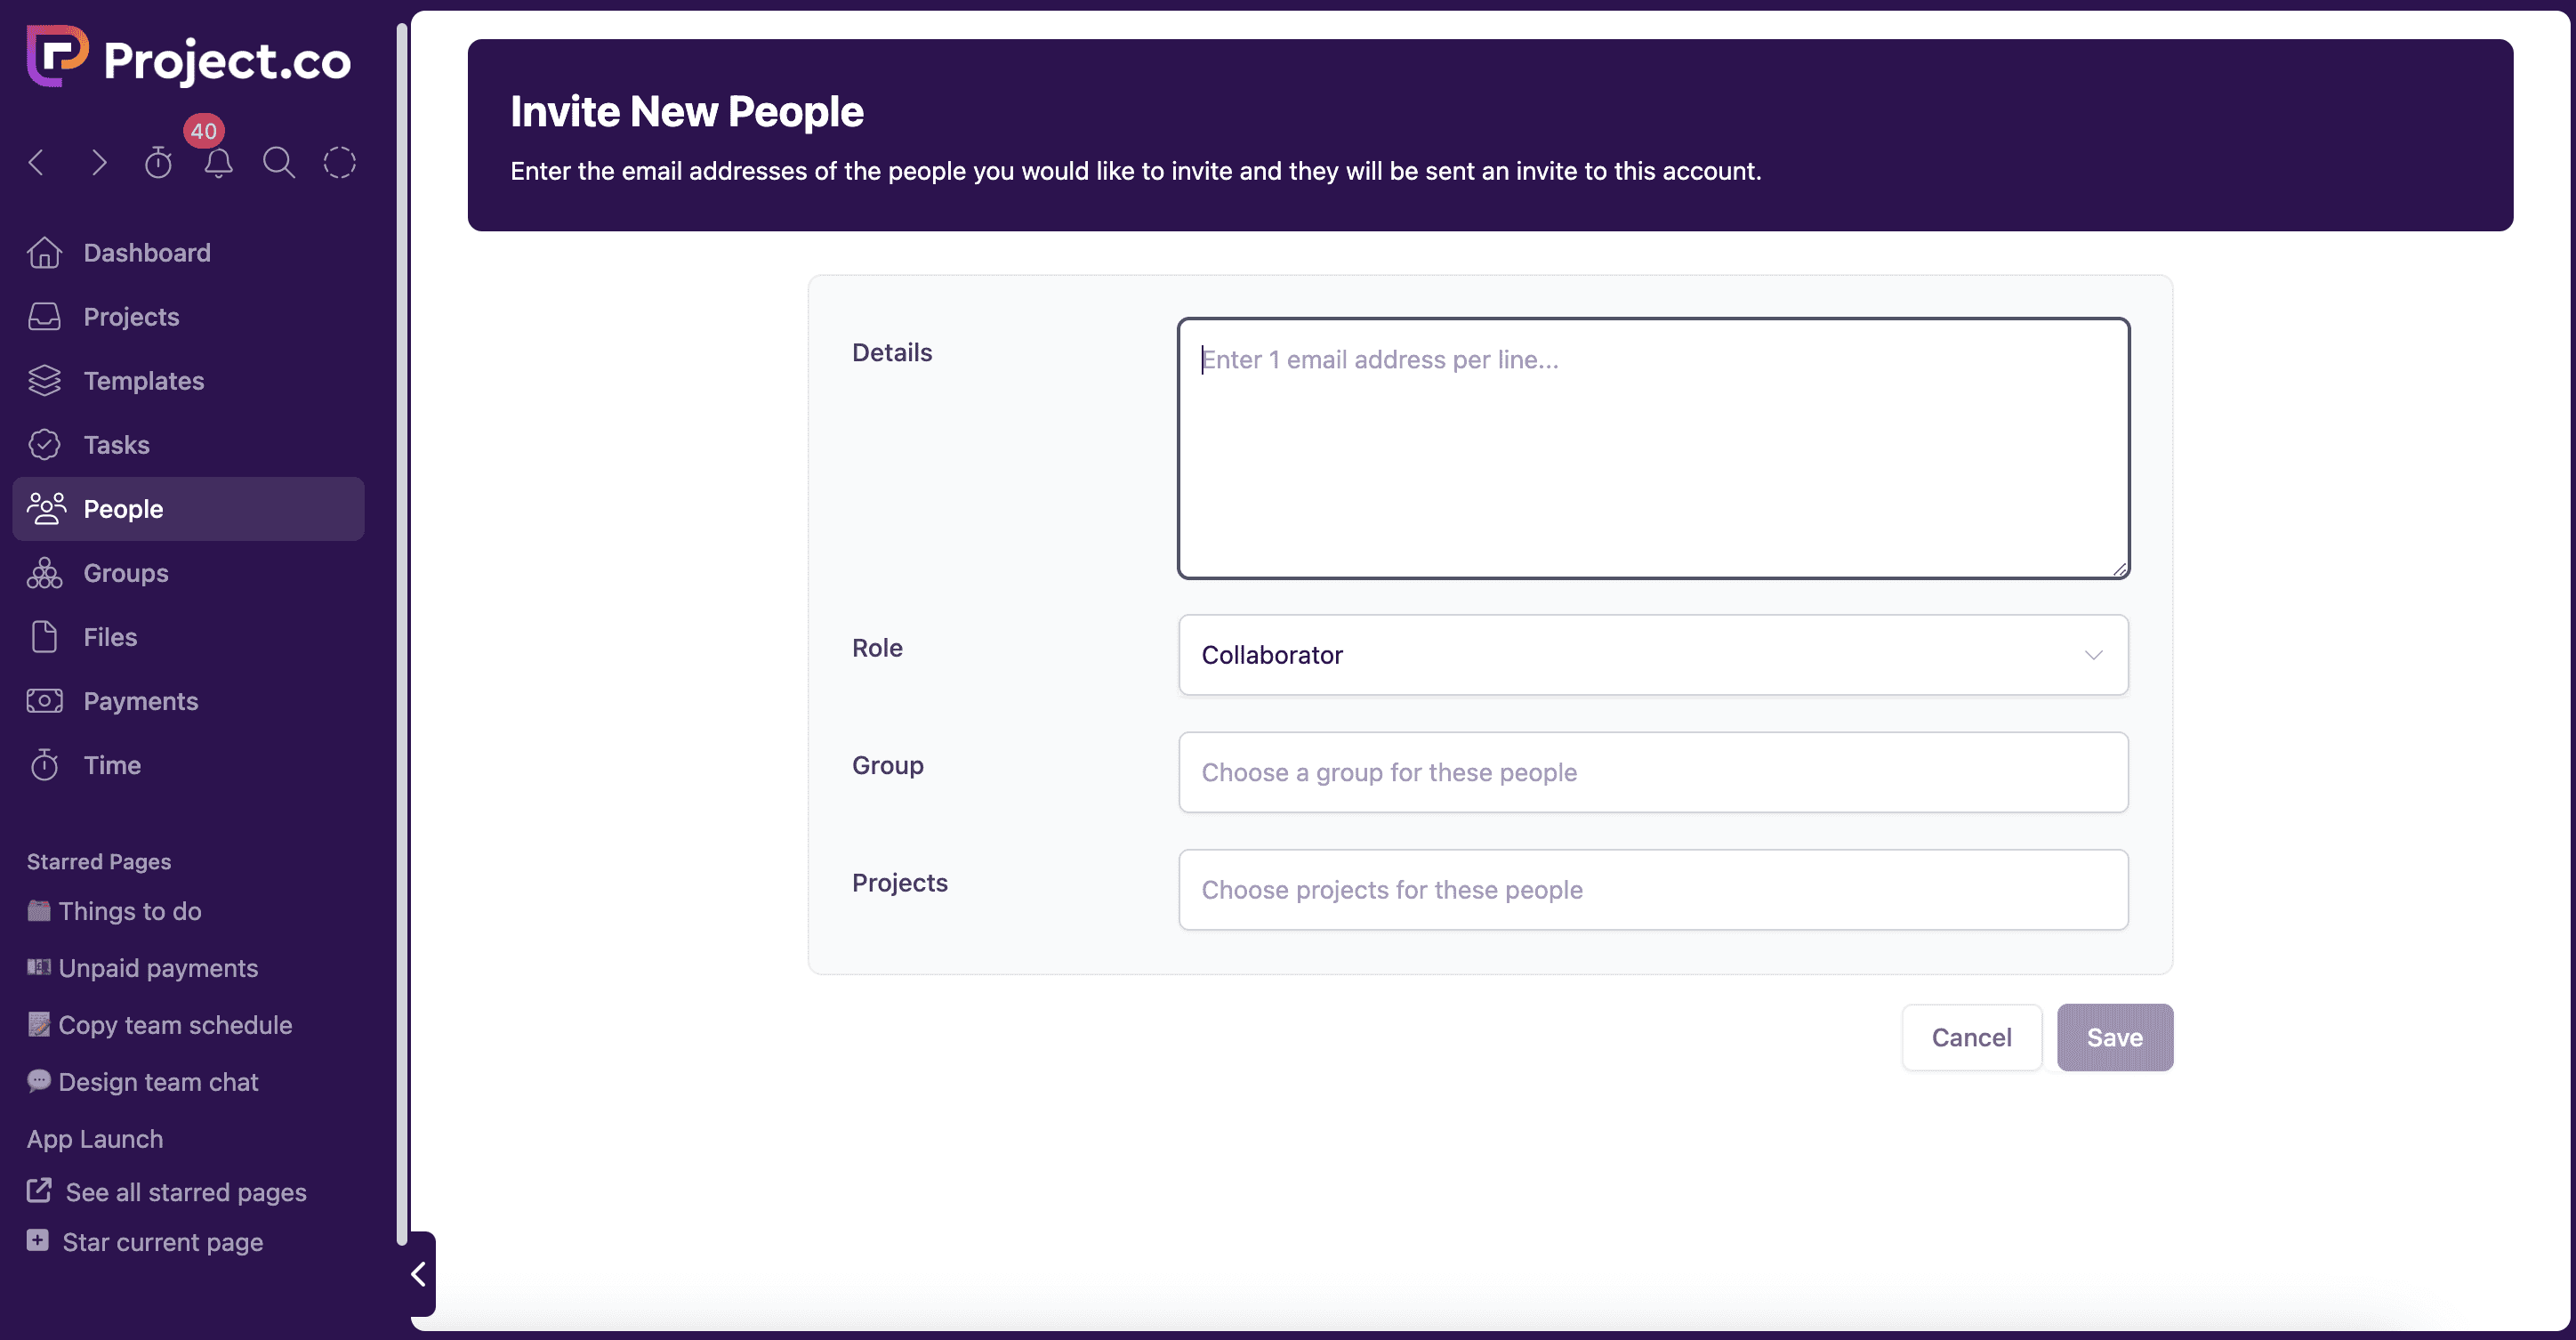Click the dashed circle icon in the top bar

340,162
